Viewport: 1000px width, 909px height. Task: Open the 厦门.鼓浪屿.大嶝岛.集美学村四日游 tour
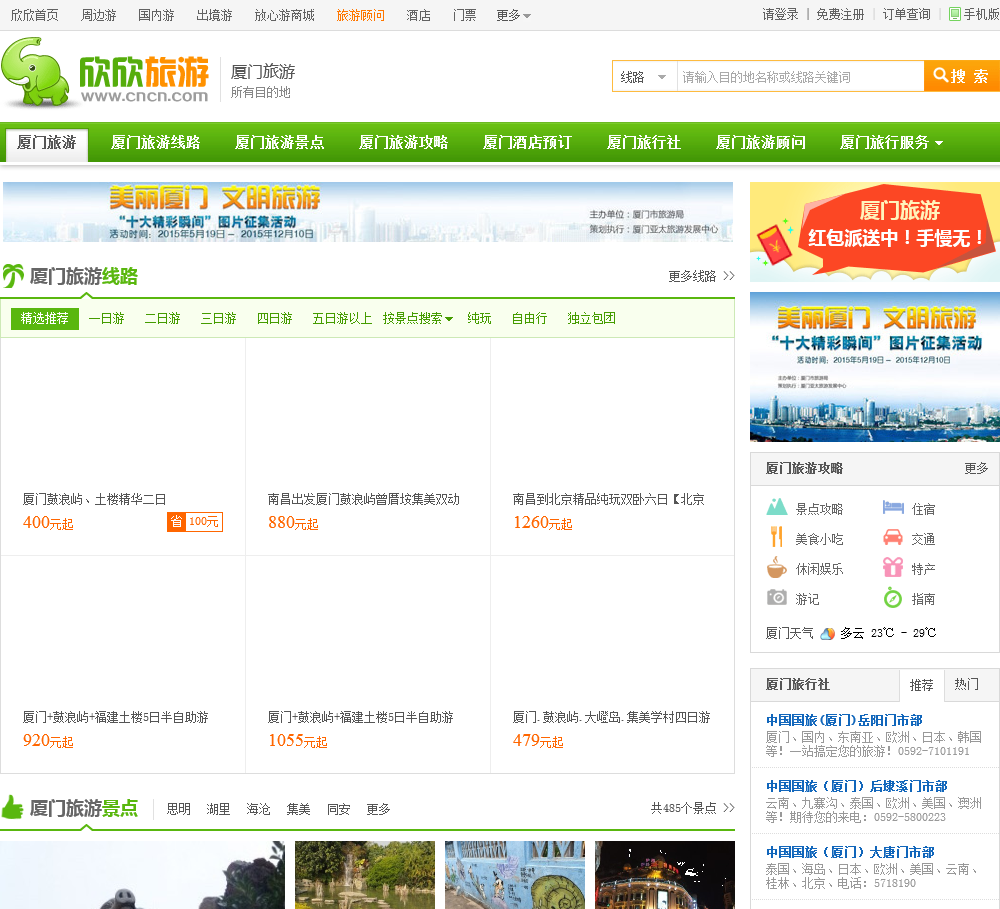click(x=612, y=717)
